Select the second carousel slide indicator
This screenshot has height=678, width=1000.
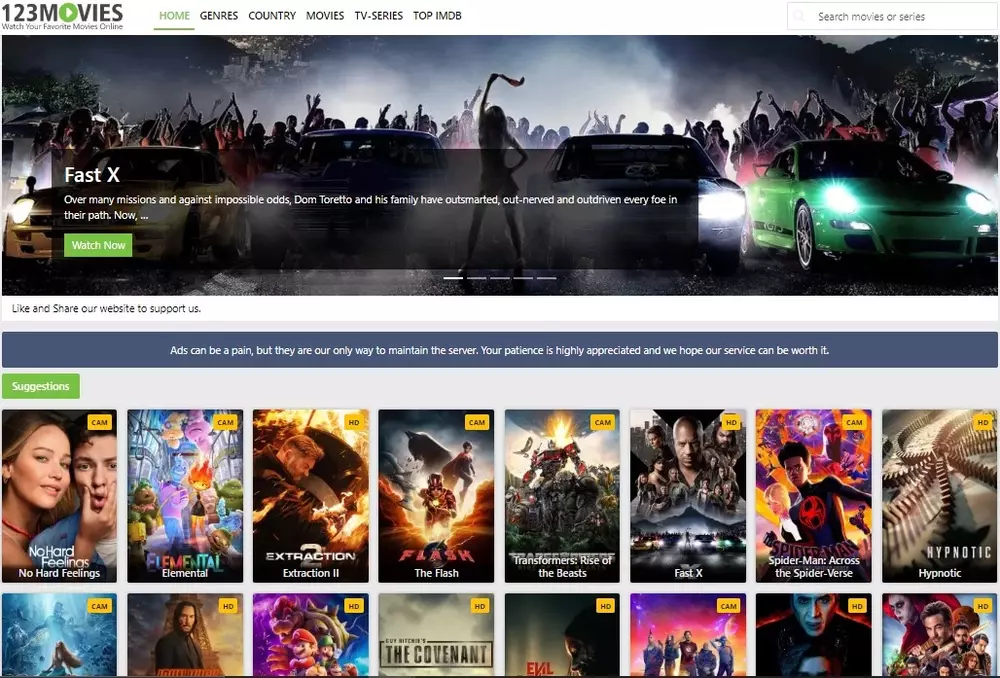tap(476, 278)
